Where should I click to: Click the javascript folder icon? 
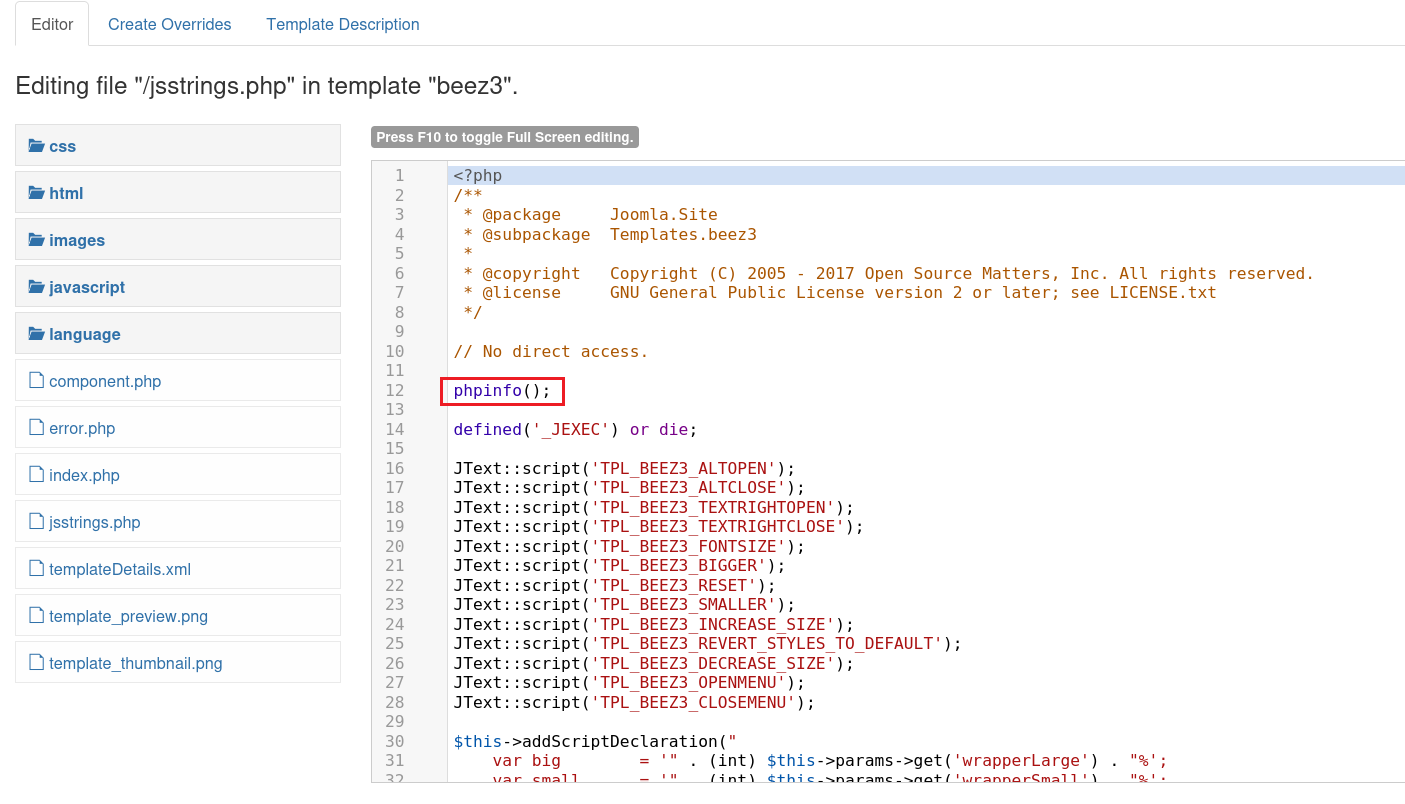[37, 287]
